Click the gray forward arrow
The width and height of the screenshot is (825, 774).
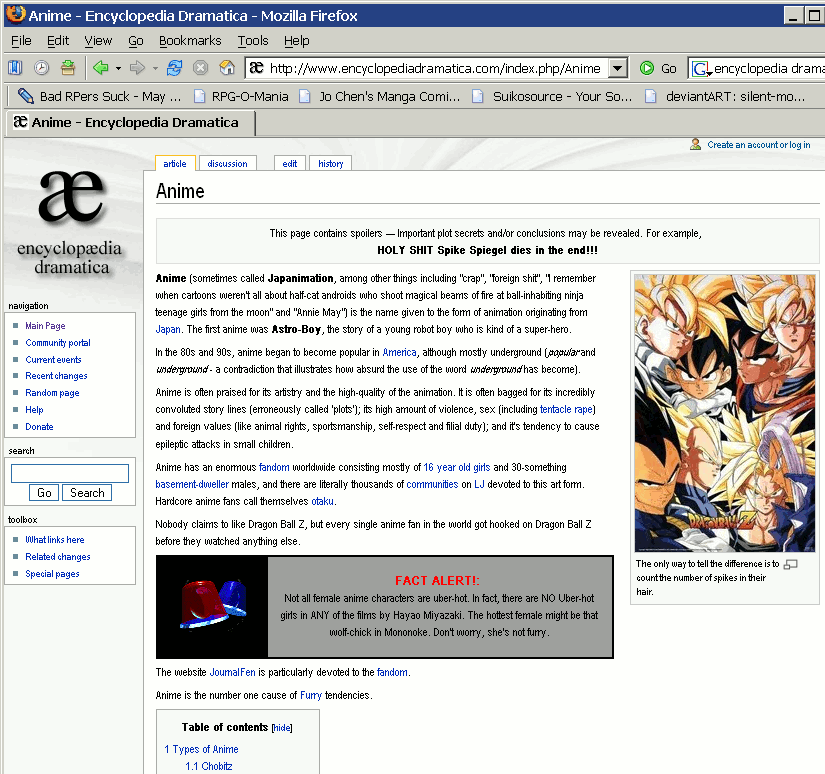click(x=137, y=68)
